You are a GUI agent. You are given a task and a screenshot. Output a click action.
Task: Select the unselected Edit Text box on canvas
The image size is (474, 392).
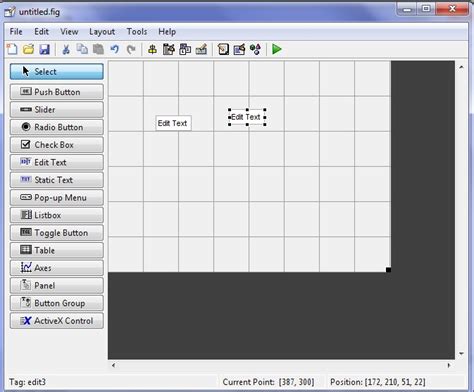[x=173, y=123]
